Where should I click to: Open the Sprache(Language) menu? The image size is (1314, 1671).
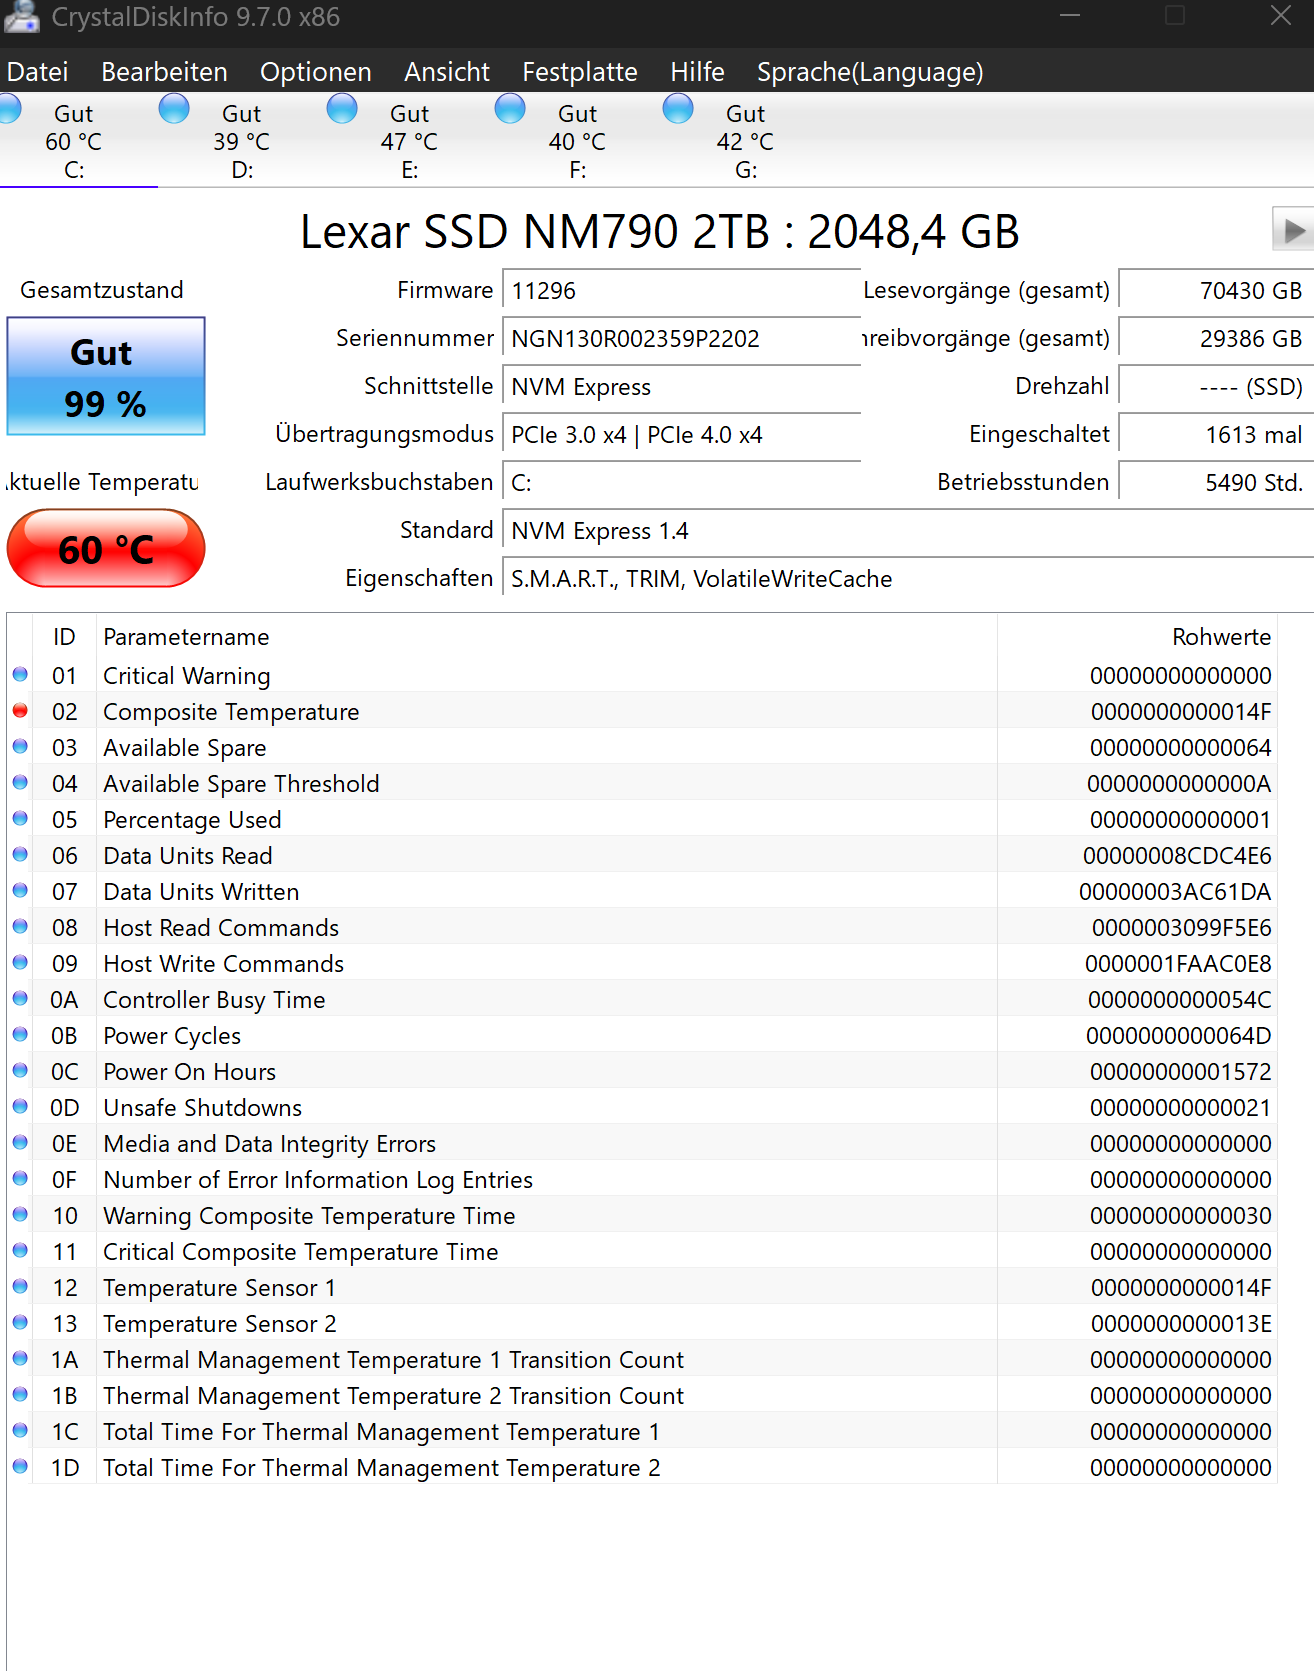tap(869, 72)
